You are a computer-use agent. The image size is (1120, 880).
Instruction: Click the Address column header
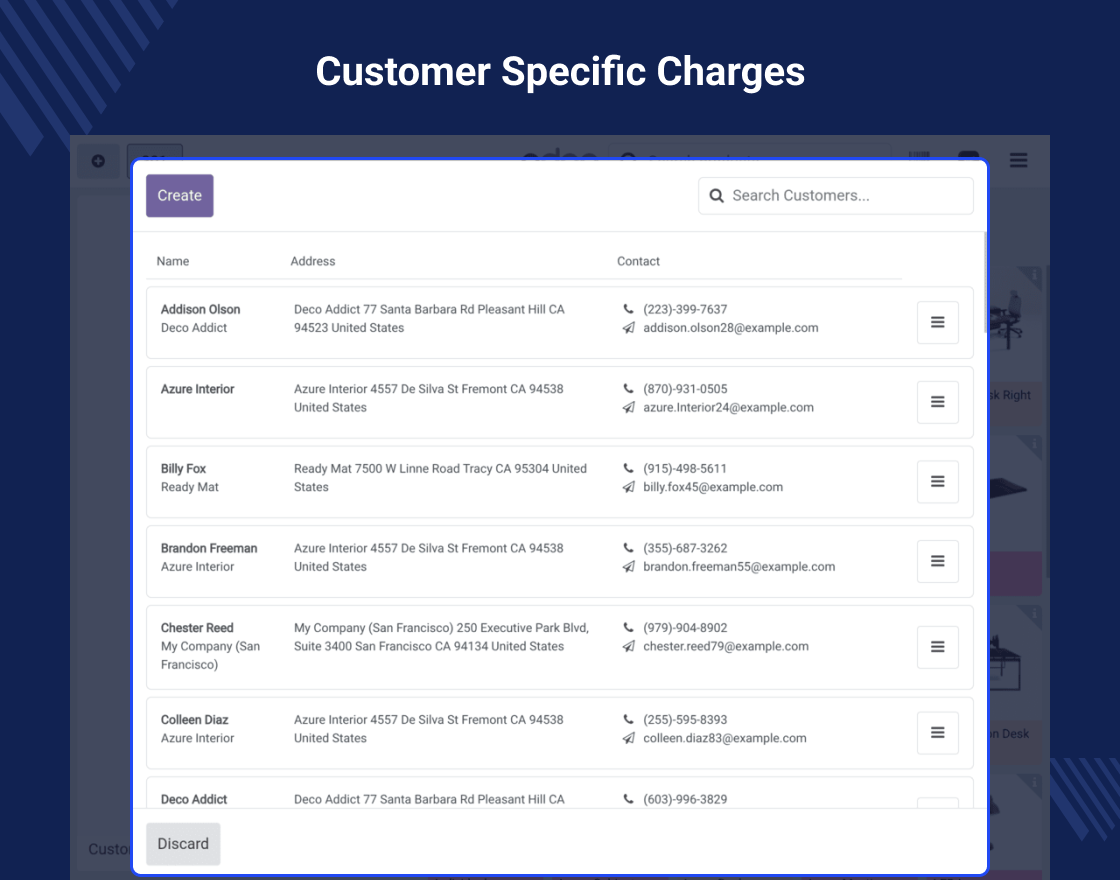click(313, 262)
